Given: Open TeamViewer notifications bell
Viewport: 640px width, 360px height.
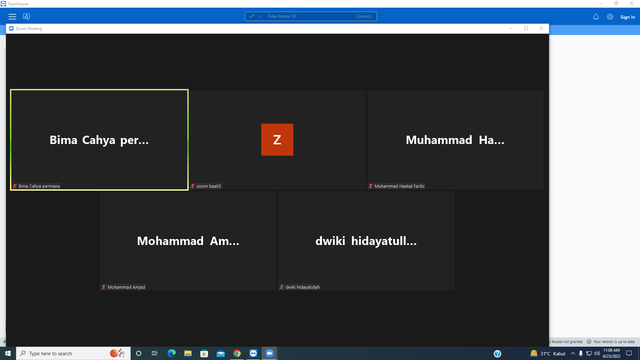Looking at the screenshot, I should [596, 17].
